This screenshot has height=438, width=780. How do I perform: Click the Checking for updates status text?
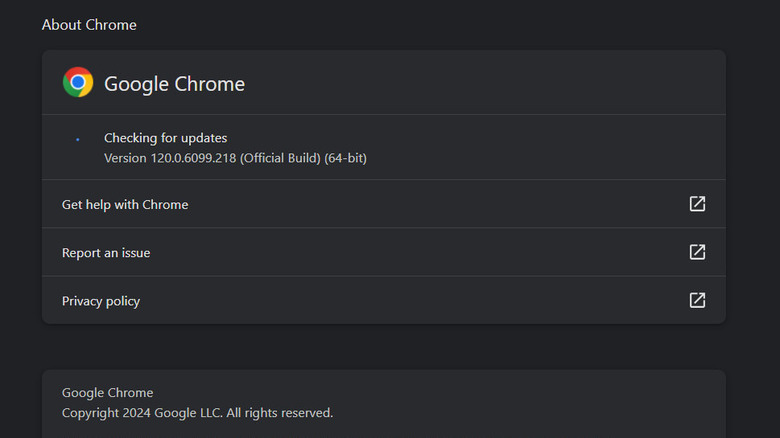(x=165, y=138)
